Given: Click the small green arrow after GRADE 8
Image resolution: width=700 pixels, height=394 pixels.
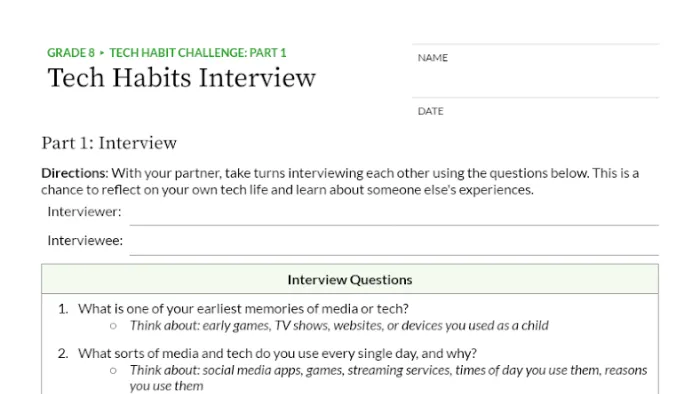Looking at the screenshot, I should pos(102,53).
